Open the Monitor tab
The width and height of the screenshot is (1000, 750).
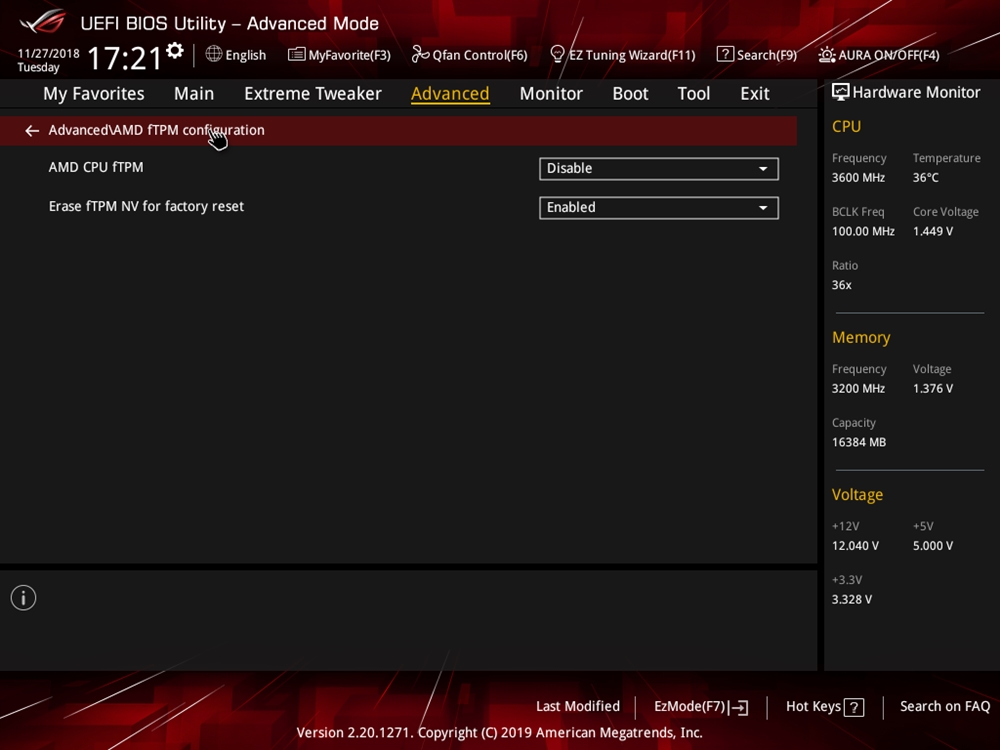click(x=551, y=94)
